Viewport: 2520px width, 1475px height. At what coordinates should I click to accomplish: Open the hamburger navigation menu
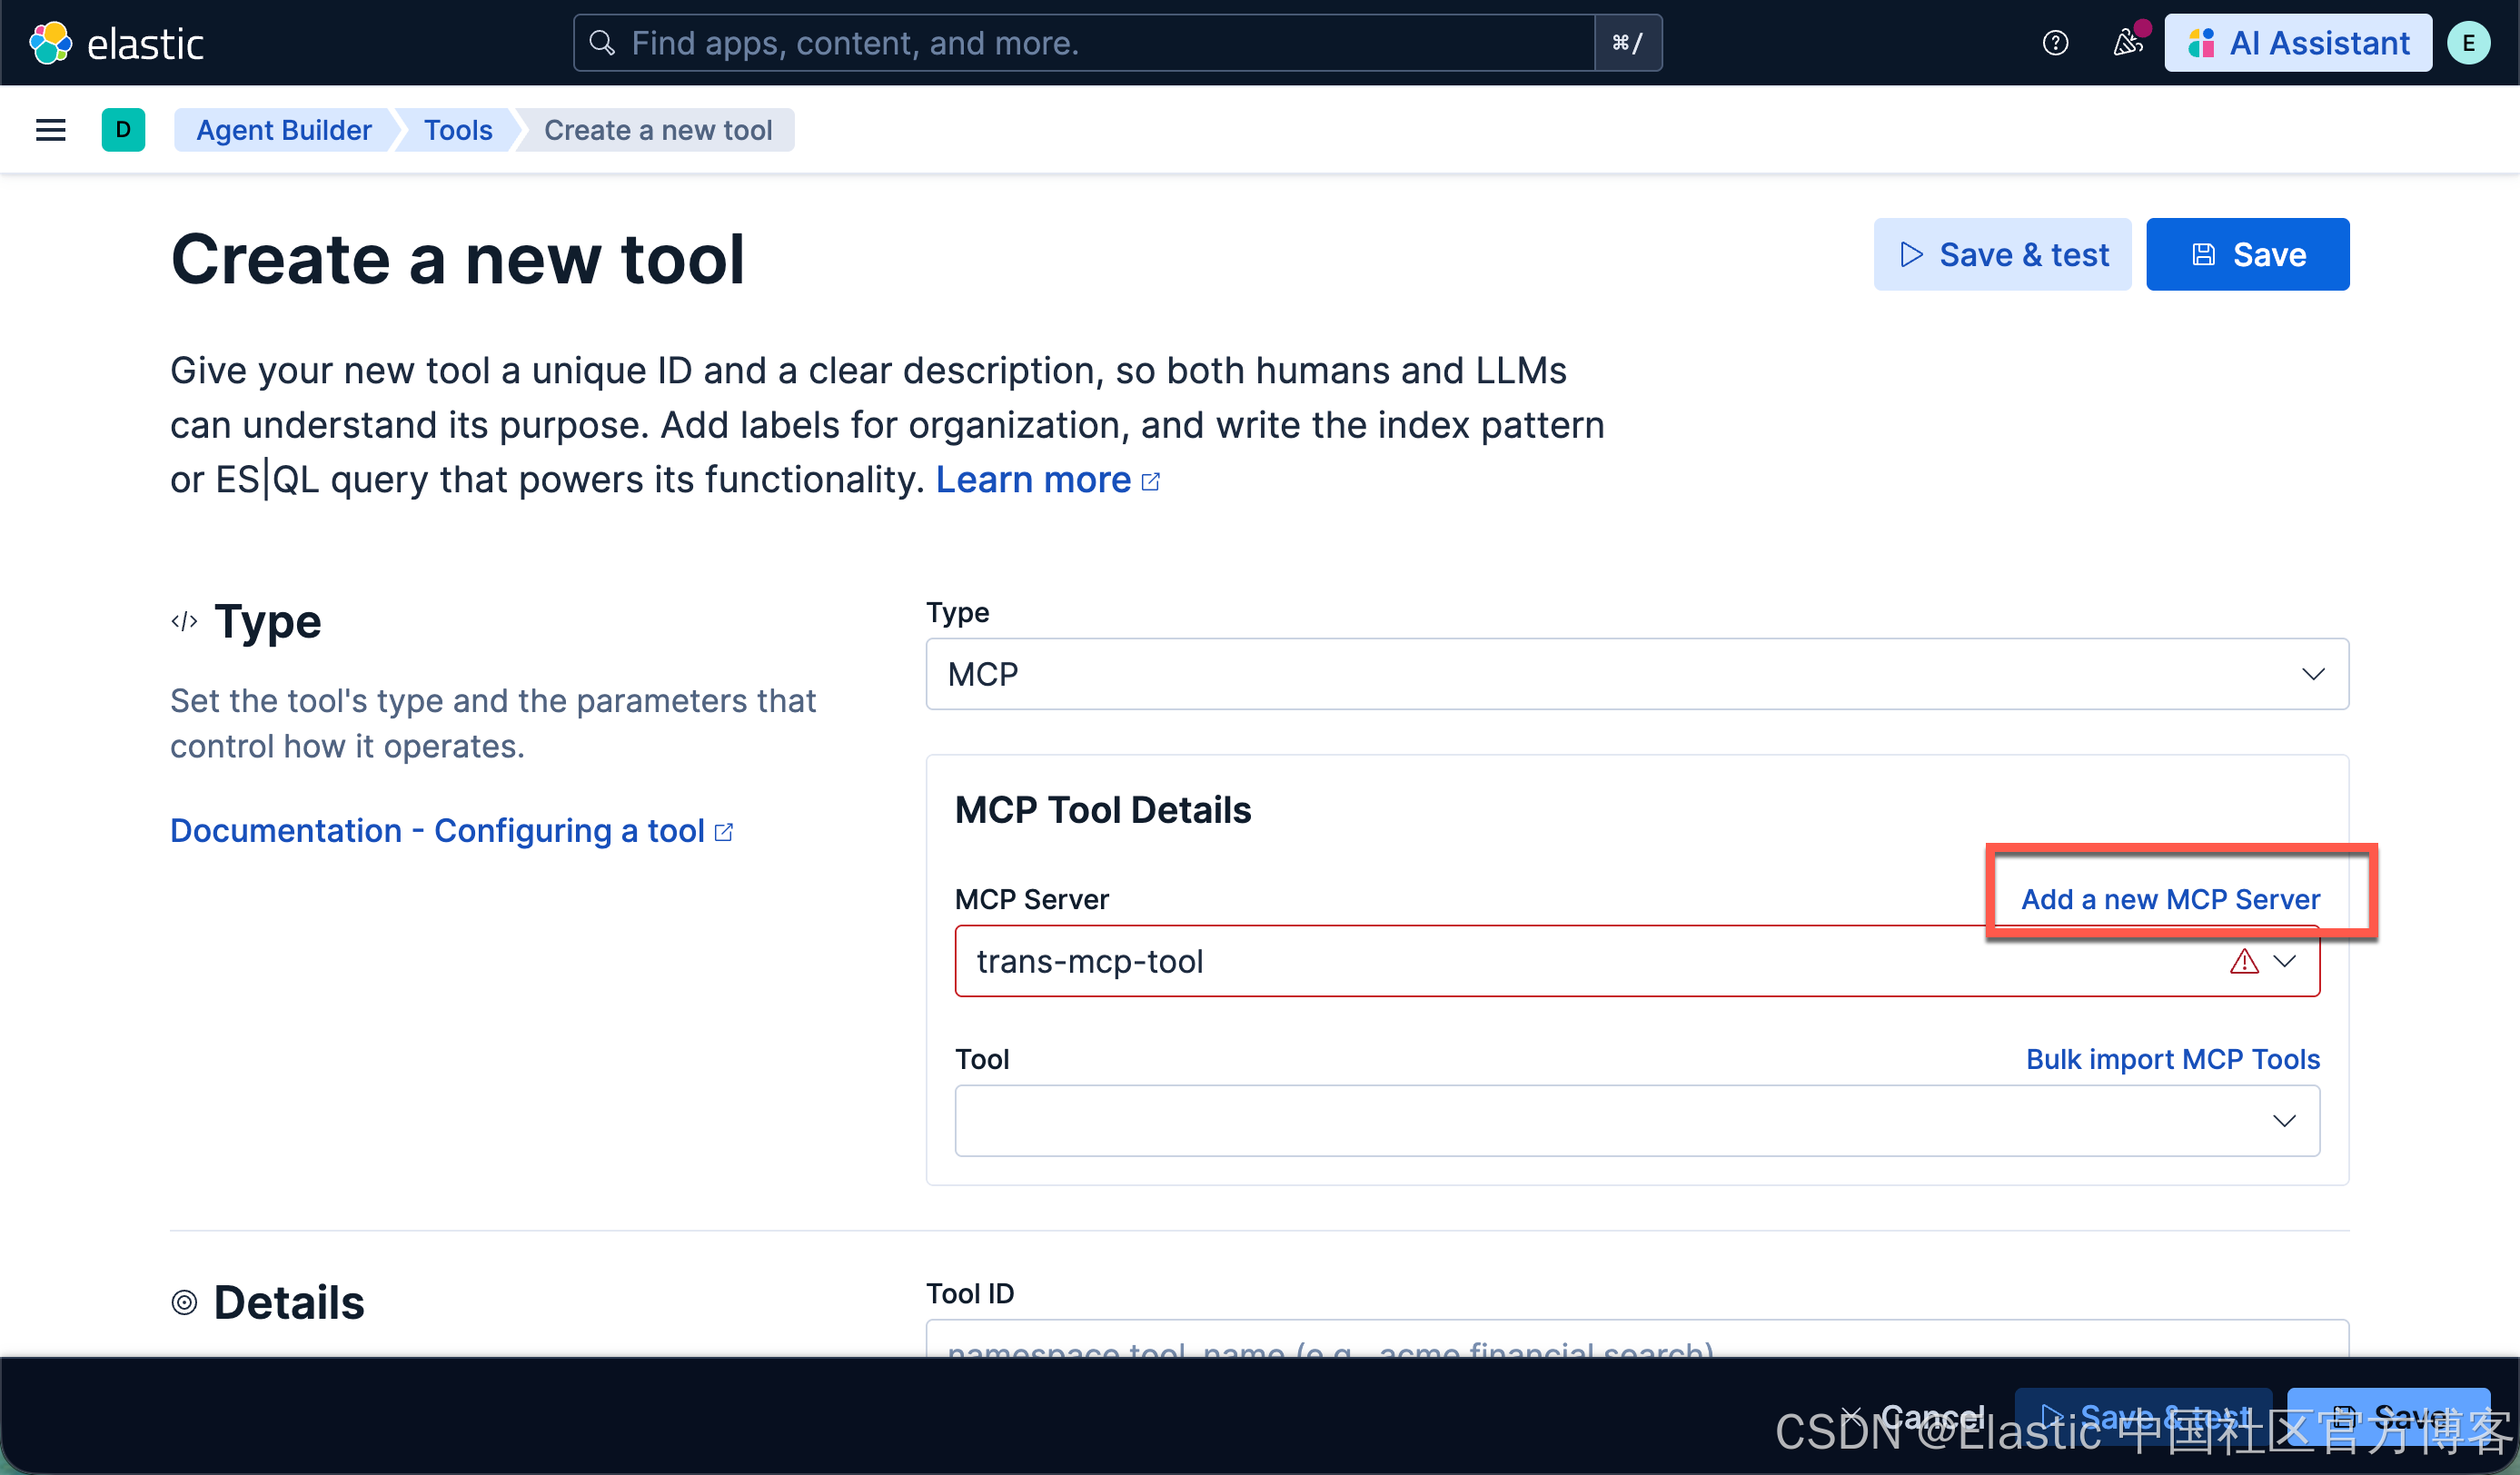click(x=50, y=130)
